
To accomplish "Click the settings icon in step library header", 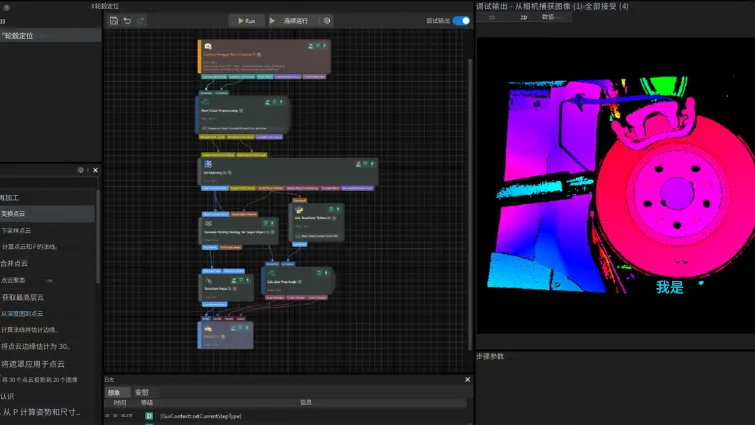I will click(80, 170).
